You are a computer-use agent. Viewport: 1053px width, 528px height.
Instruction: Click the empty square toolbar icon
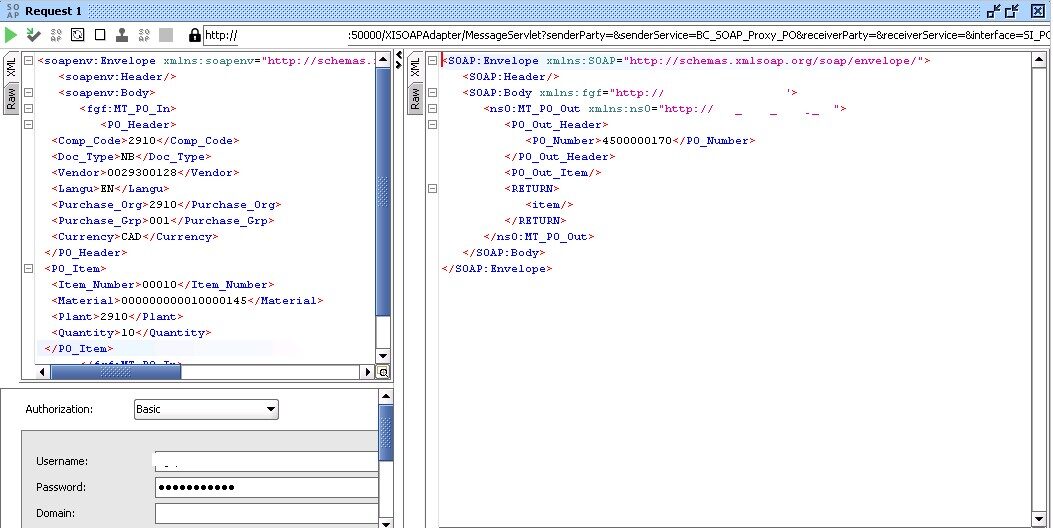(x=99, y=35)
